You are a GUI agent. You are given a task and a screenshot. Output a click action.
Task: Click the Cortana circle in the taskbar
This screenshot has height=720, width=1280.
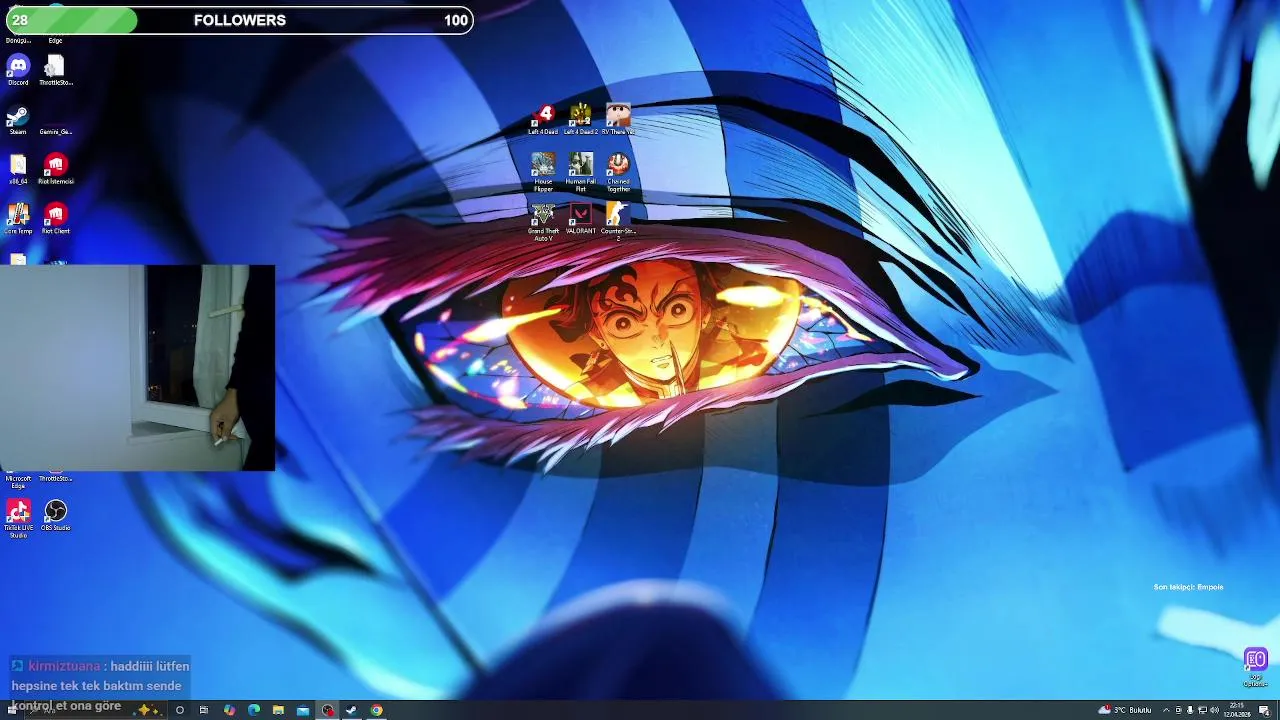[x=180, y=710]
